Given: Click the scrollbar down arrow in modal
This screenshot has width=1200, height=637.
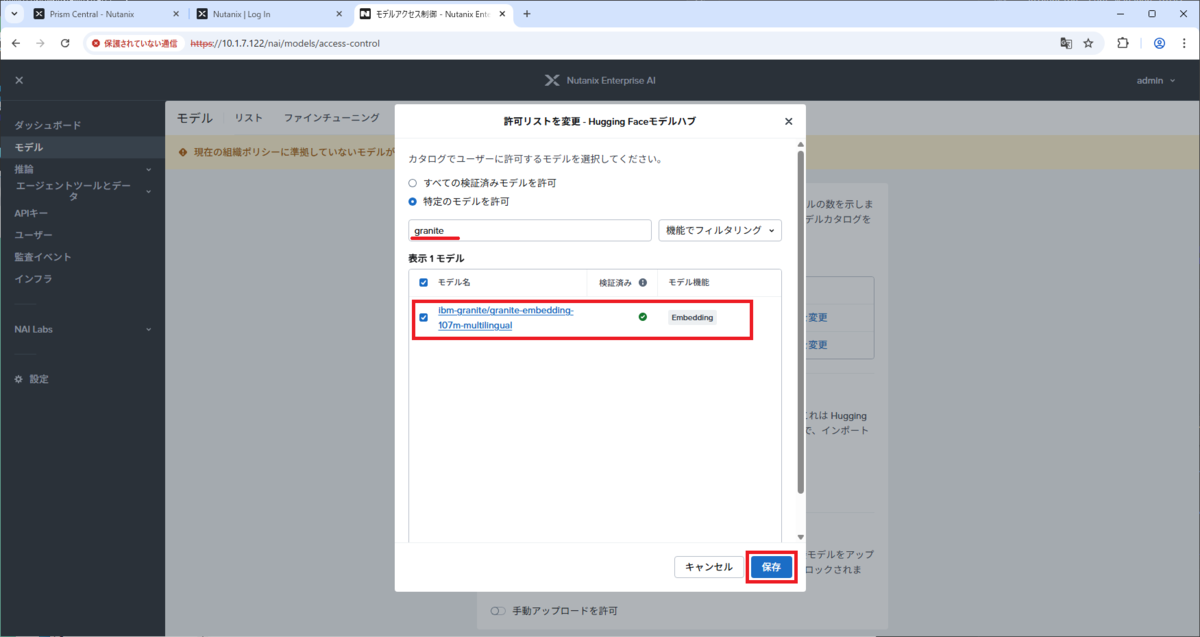Looking at the screenshot, I should (x=800, y=537).
